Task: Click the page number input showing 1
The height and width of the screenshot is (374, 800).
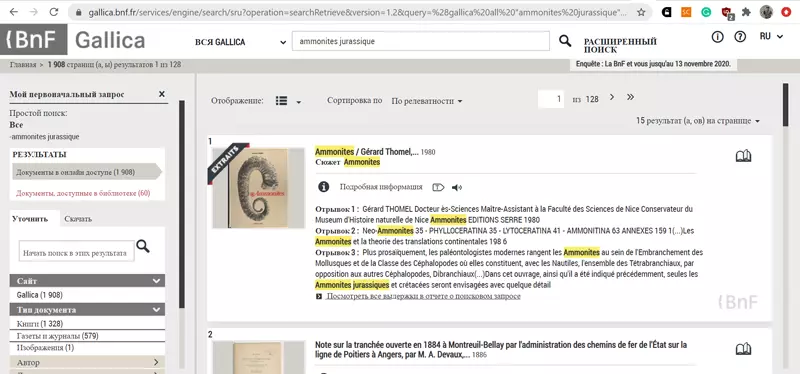Action: (551, 99)
